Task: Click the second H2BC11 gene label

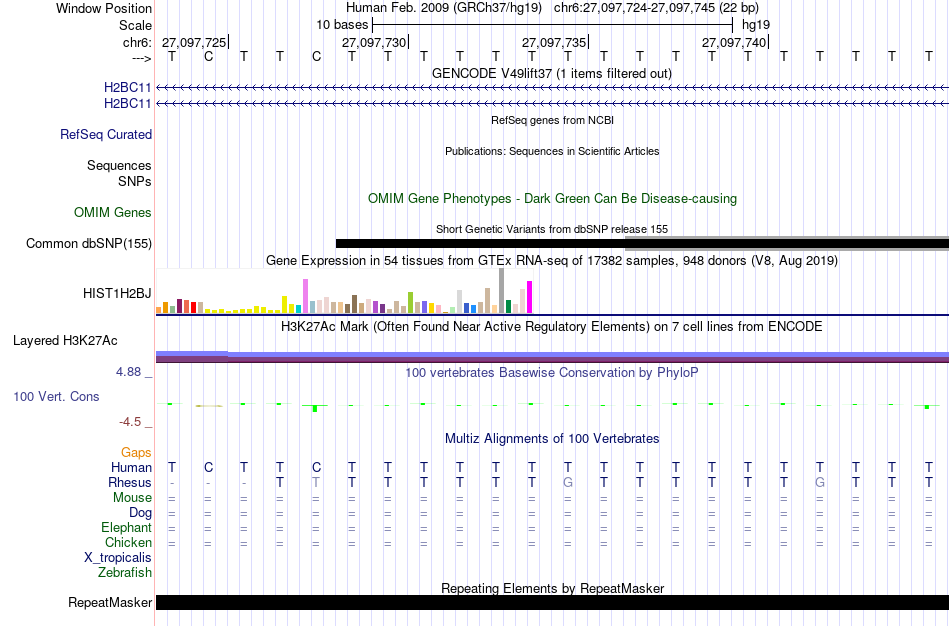Action: 127,104
